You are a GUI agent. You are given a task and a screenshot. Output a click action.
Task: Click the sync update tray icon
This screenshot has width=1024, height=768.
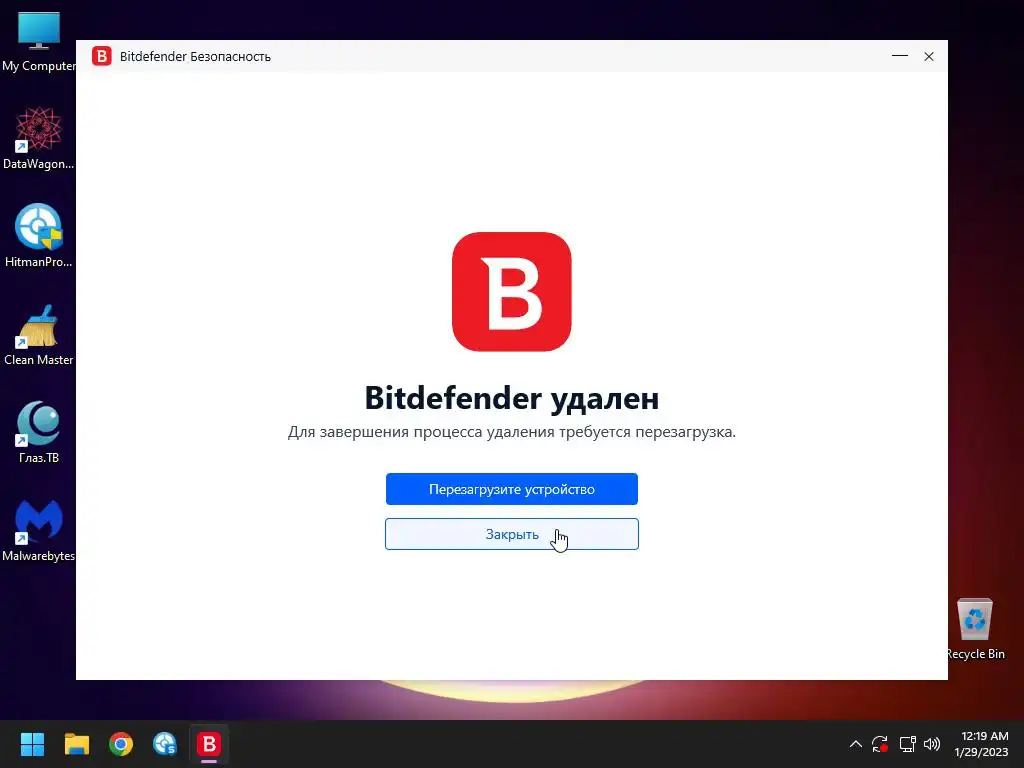point(880,744)
